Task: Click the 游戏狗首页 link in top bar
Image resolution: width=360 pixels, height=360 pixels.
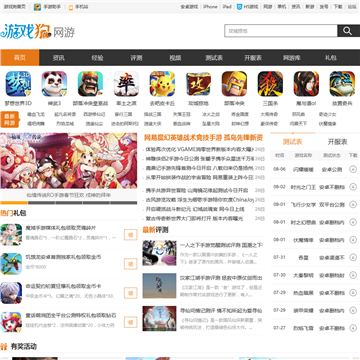Action: 14,7
